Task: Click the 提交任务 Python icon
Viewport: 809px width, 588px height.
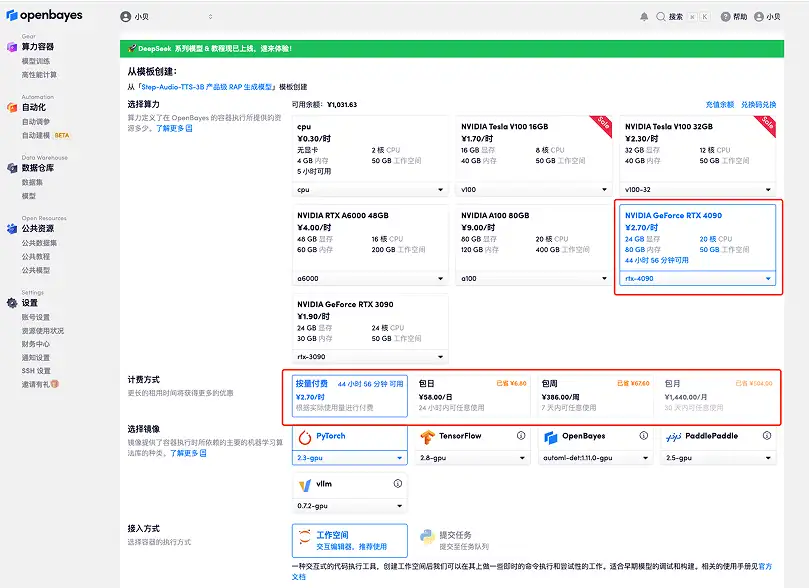Action: (x=428, y=537)
